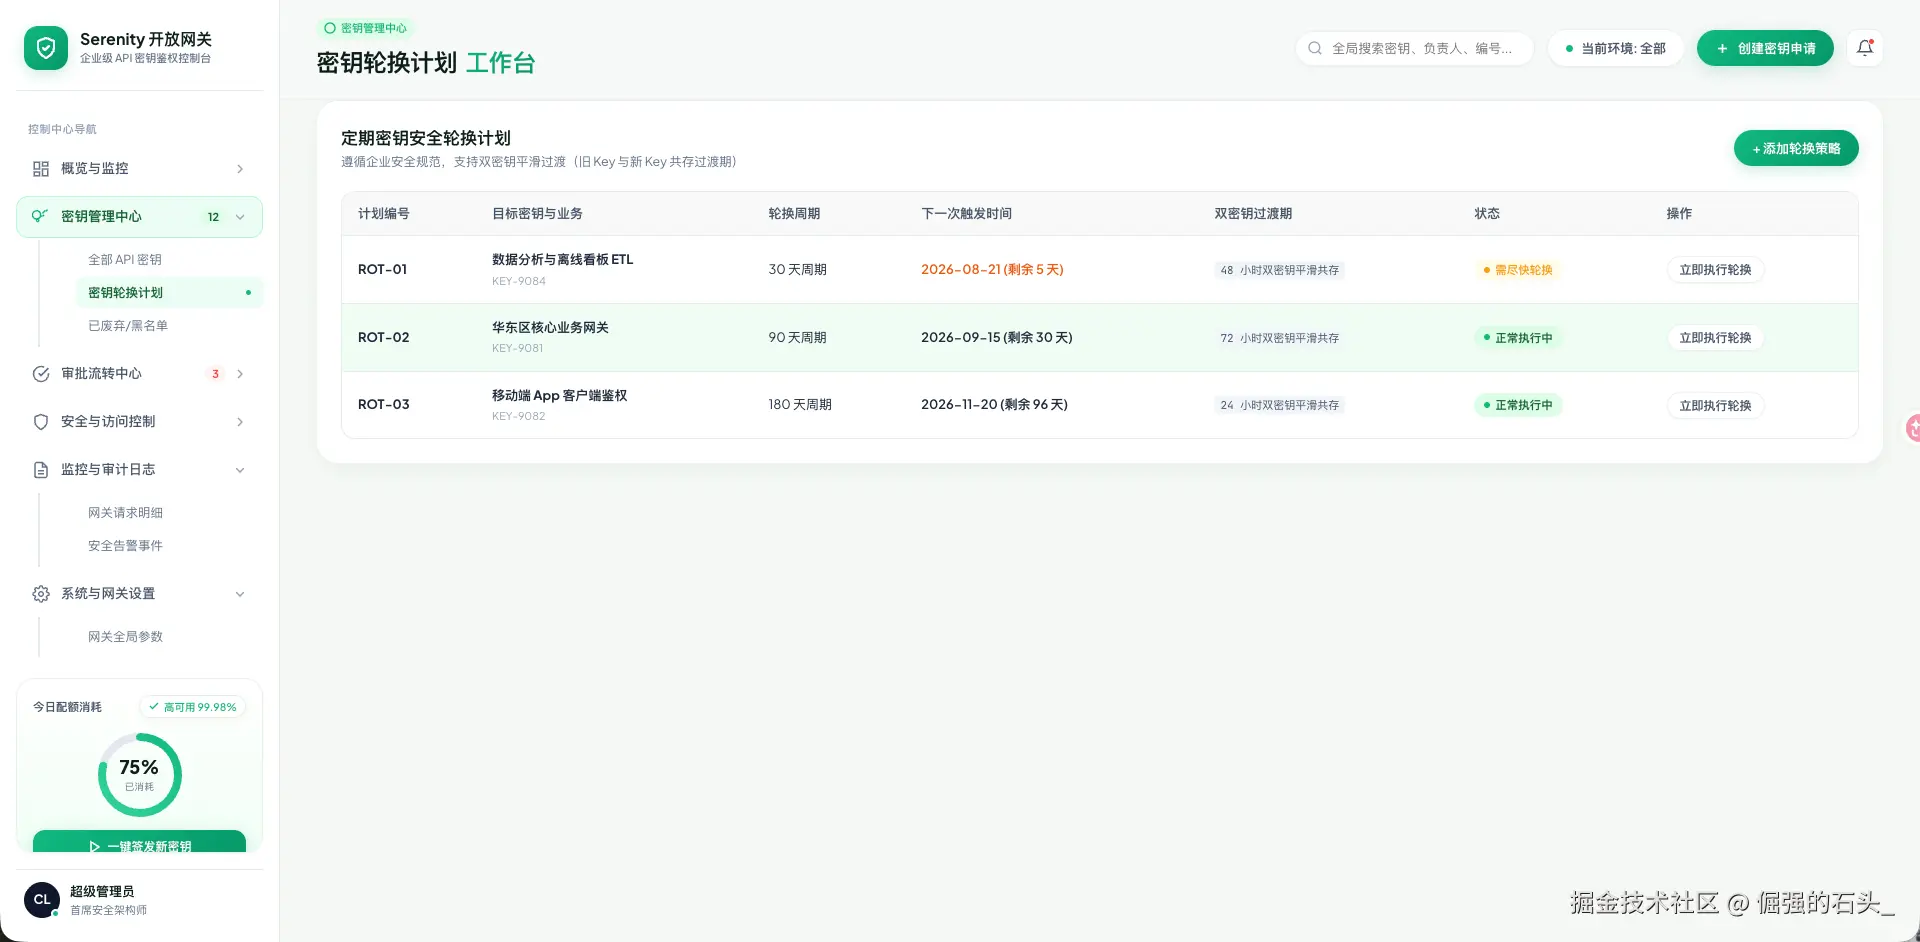Click the 需尽快轮换 status tag
The height and width of the screenshot is (942, 1920).
(x=1518, y=270)
